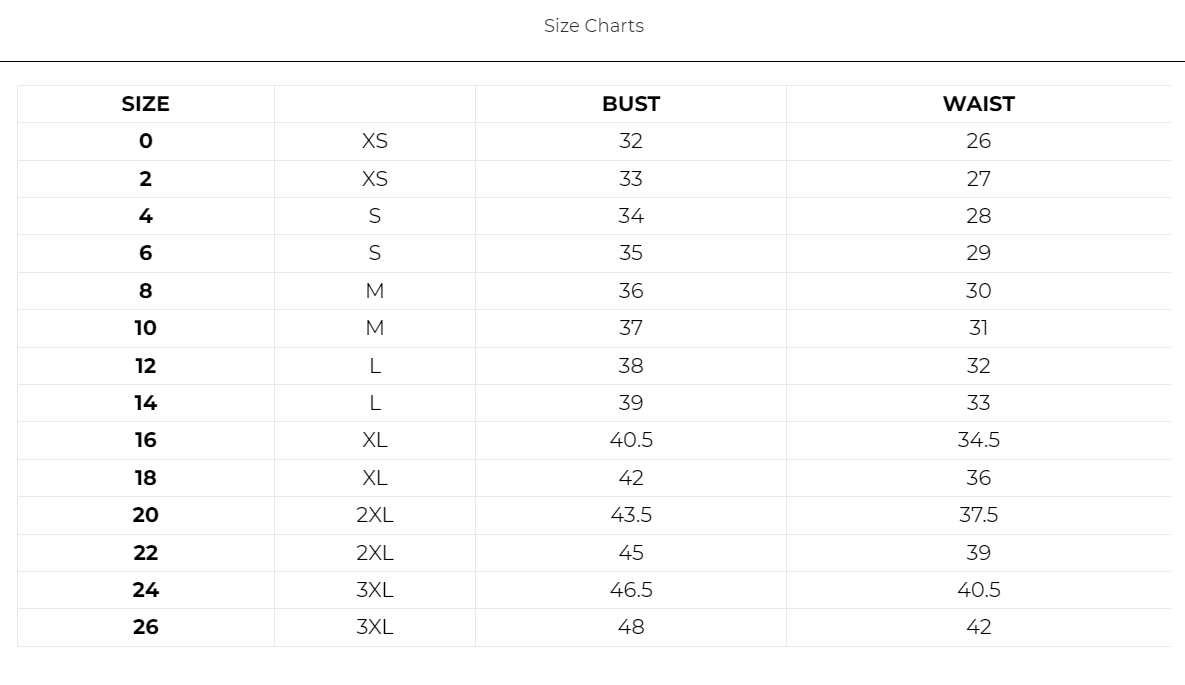This screenshot has width=1185, height=685.
Task: Select the XS cell for size 2
Action: point(375,179)
